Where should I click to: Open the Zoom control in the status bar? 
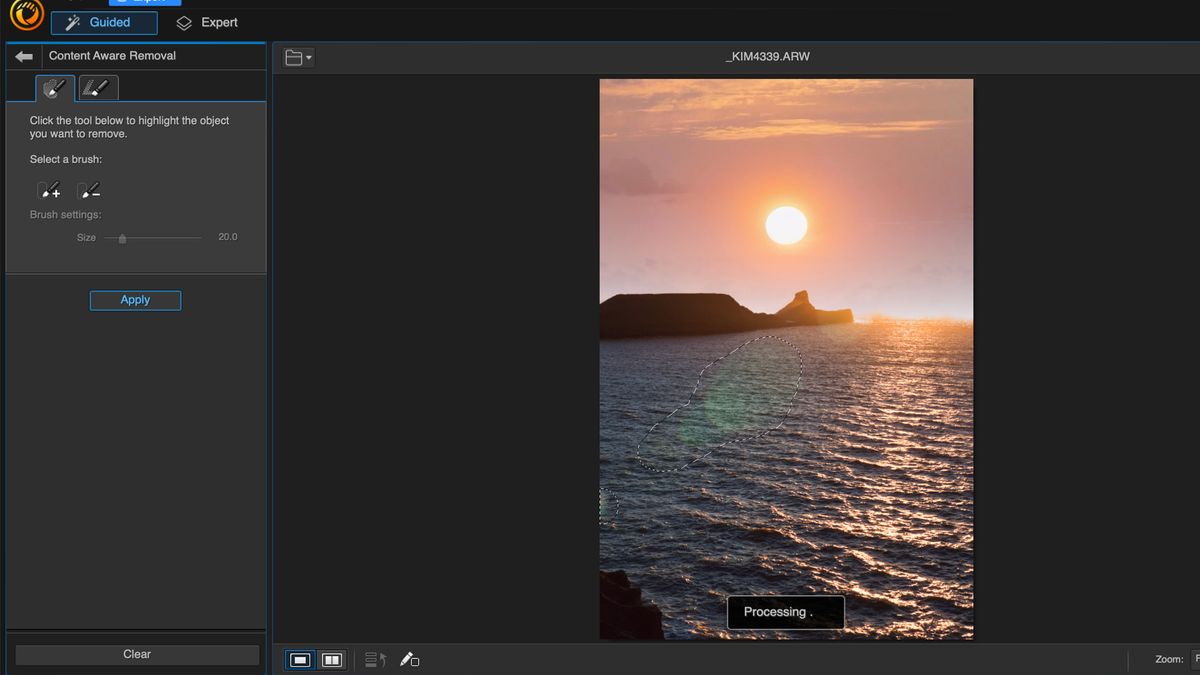point(1169,659)
